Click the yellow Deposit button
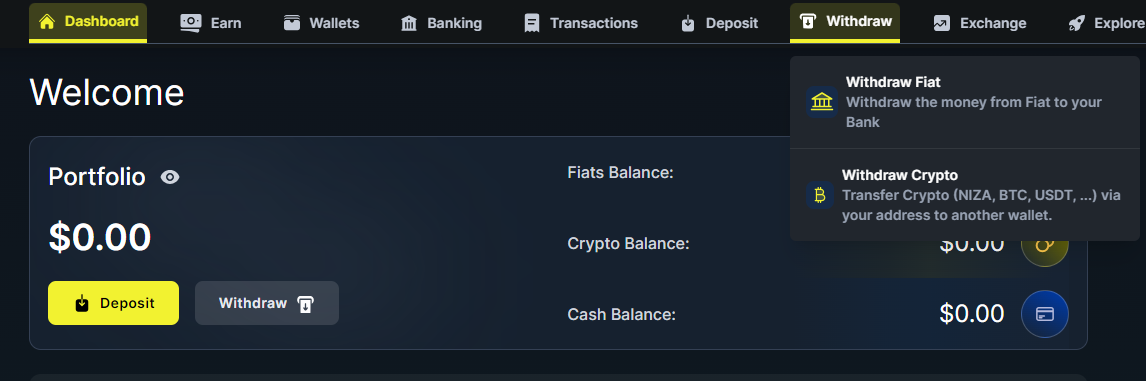1146x381 pixels. click(113, 303)
